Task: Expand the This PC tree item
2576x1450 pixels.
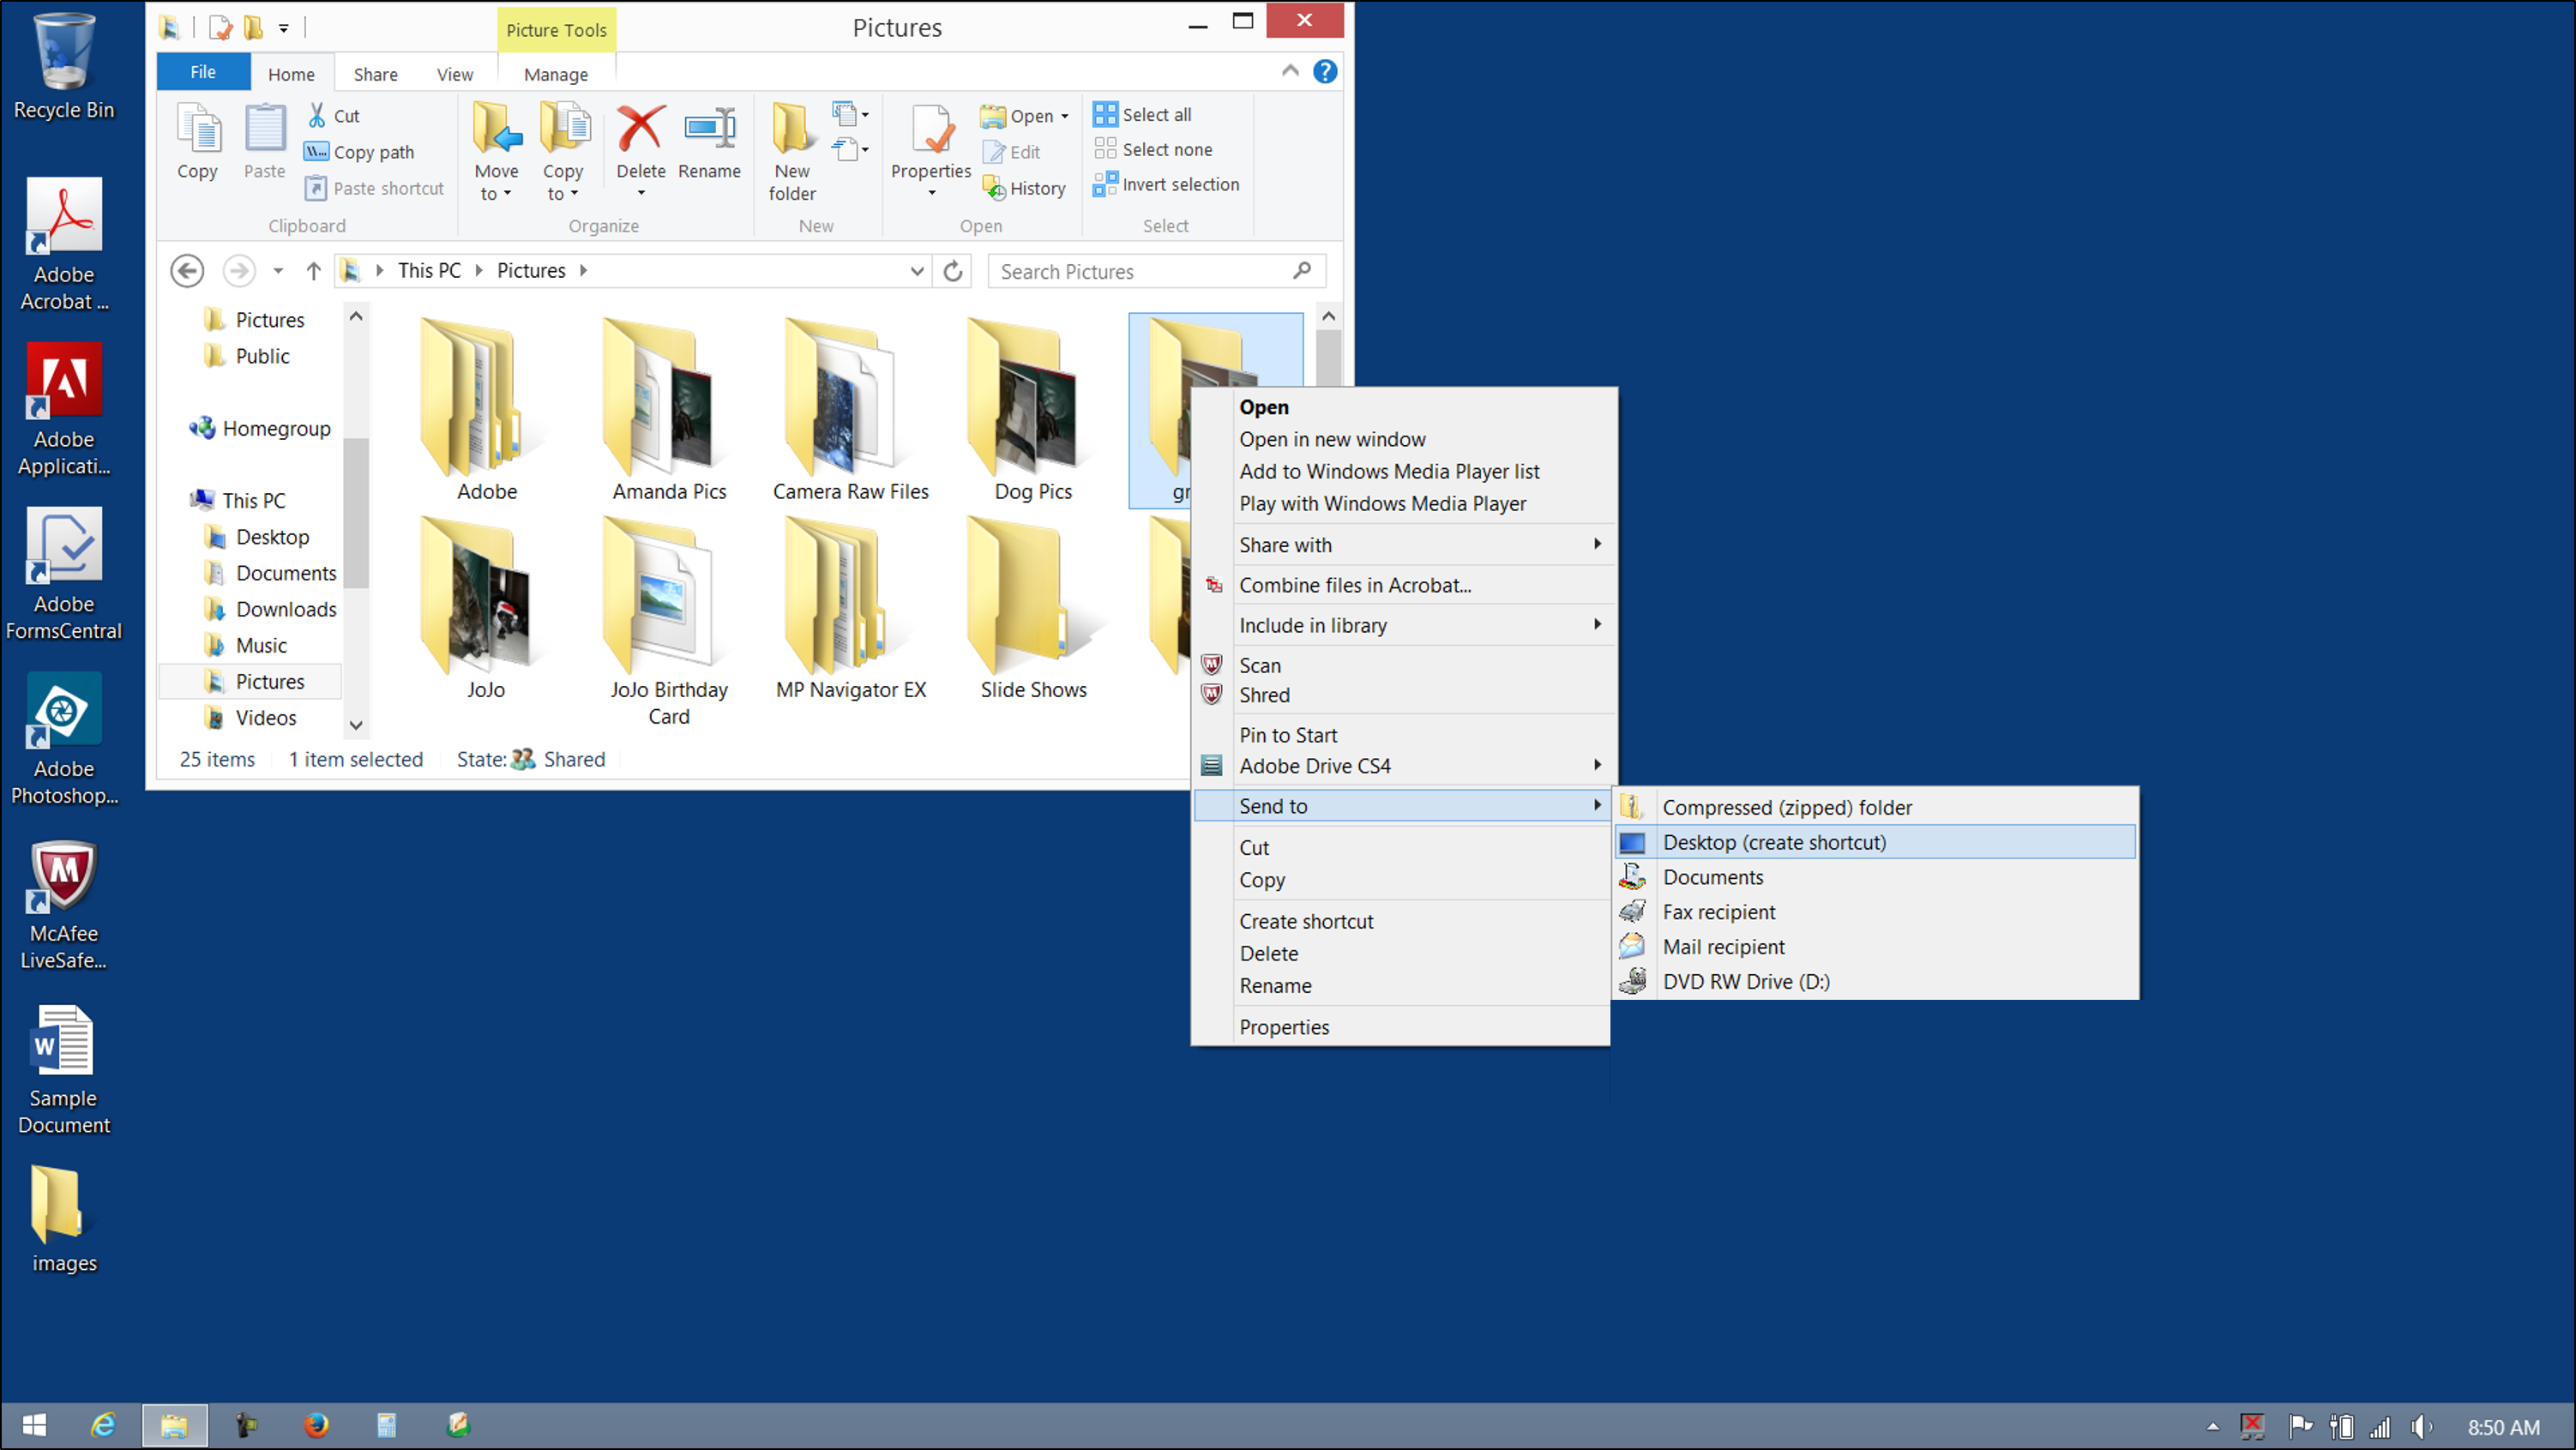Action: click(177, 501)
